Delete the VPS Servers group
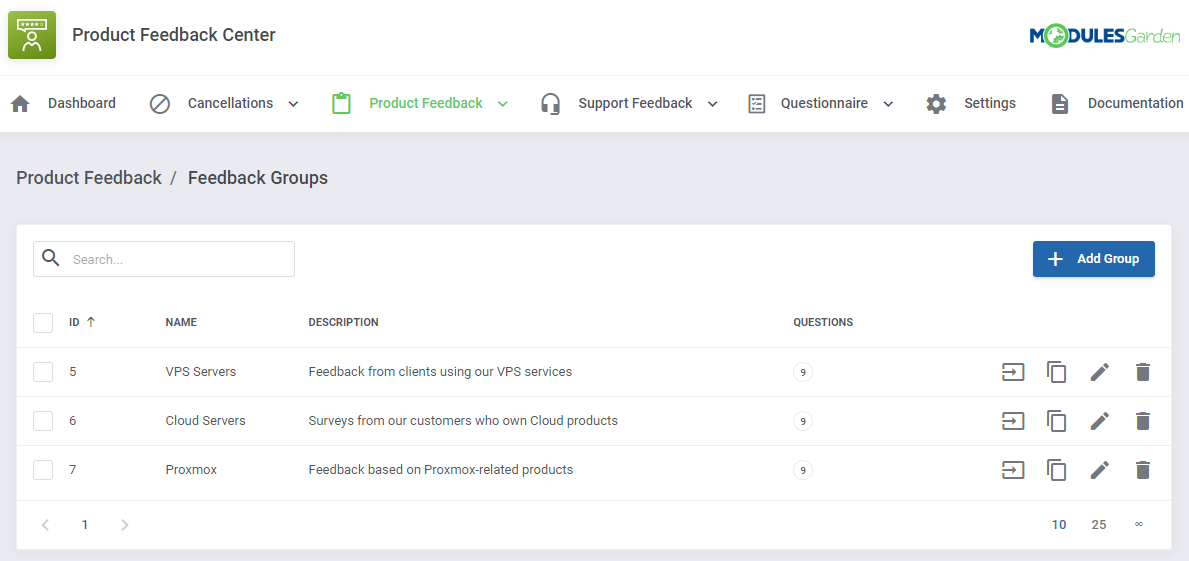 tap(1143, 371)
